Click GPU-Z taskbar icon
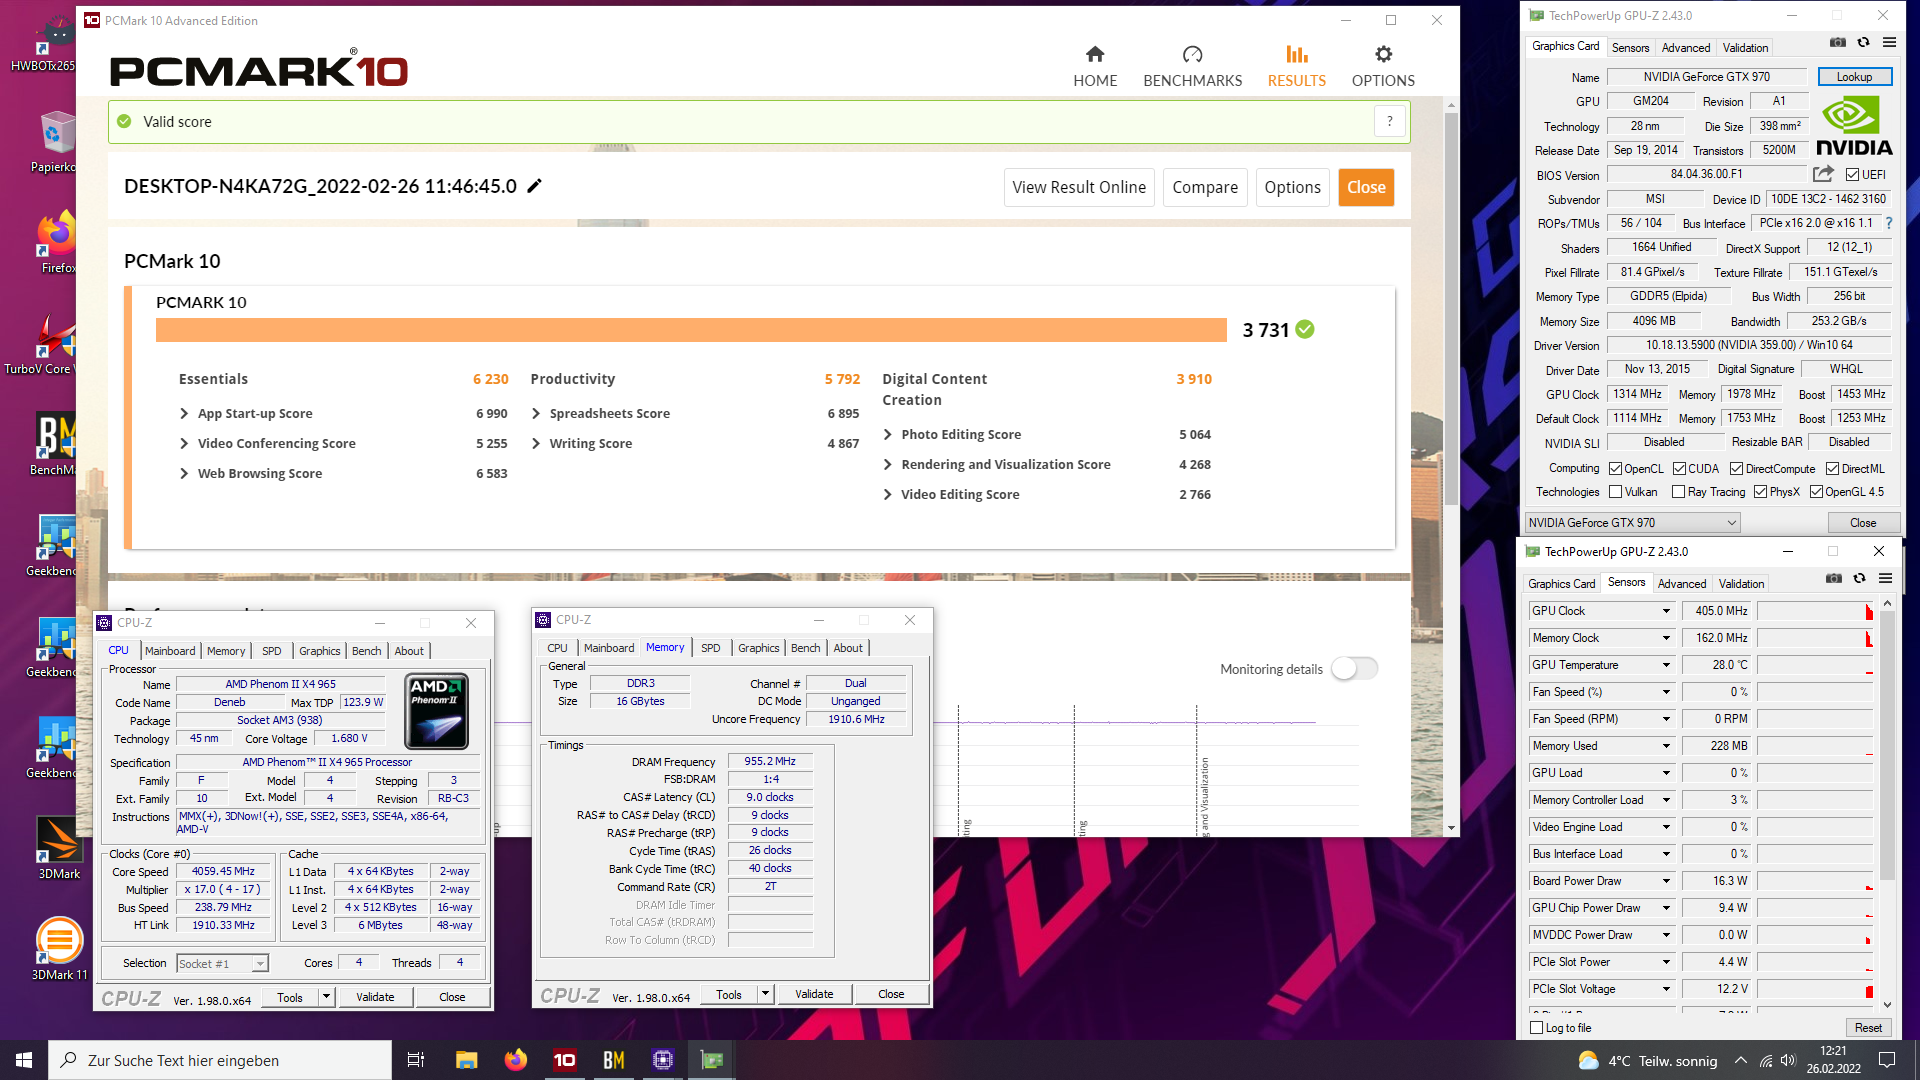Viewport: 1920px width, 1080px height. pos(711,1060)
